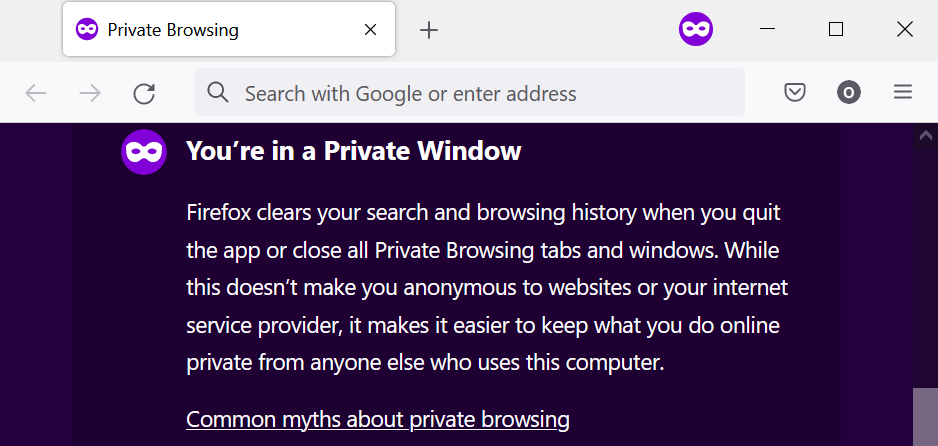
Task: Click the forward navigation arrow
Action: tap(90, 93)
